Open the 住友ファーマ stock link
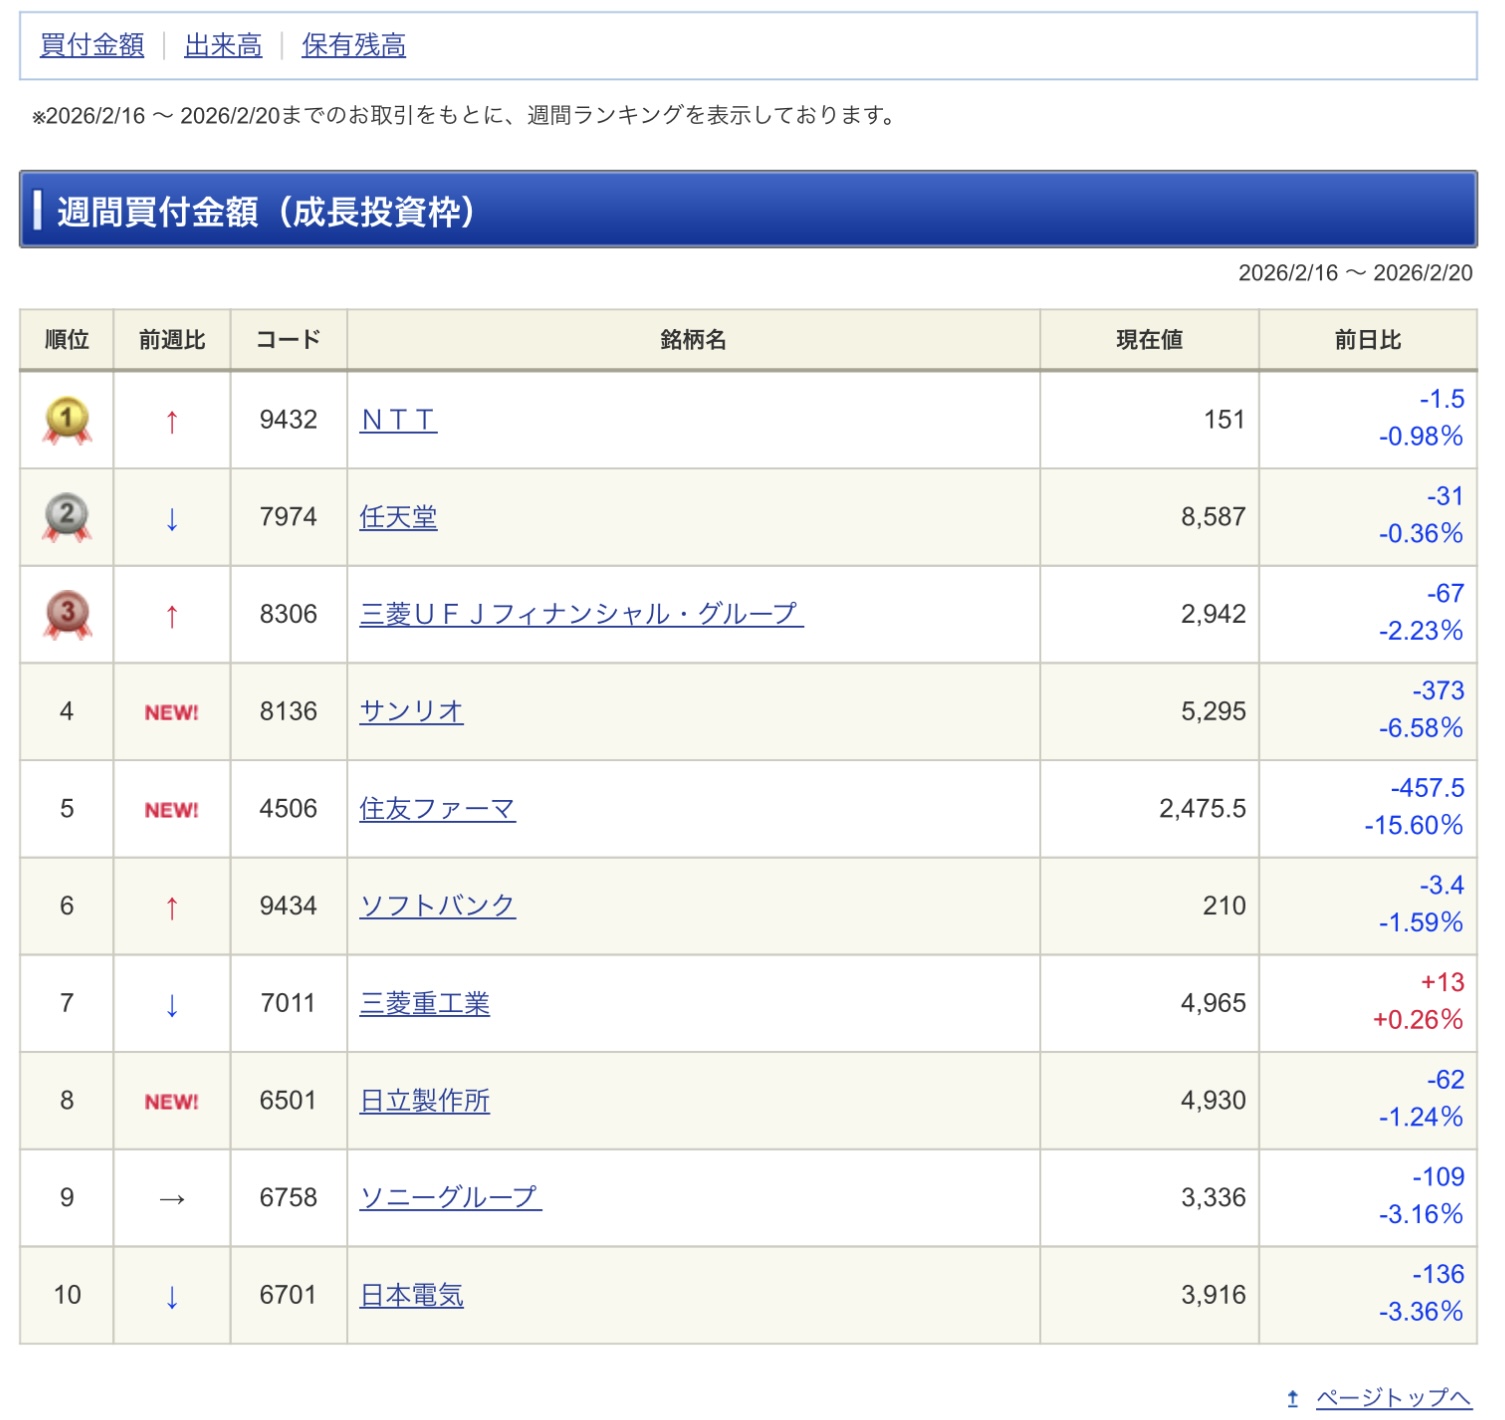 (x=437, y=809)
